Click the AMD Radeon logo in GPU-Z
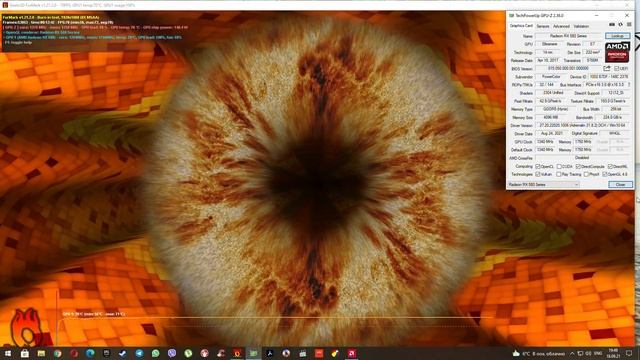640x360 pixels. 617,52
